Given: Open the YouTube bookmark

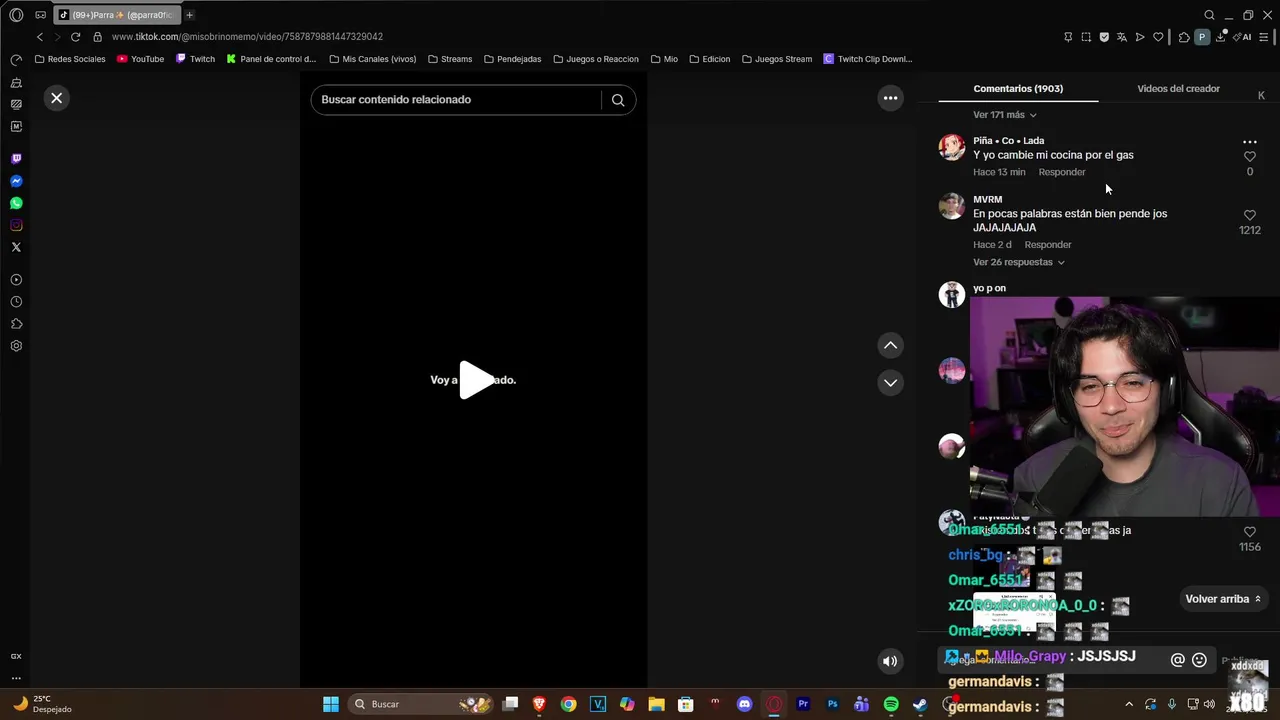Looking at the screenshot, I should tap(140, 59).
